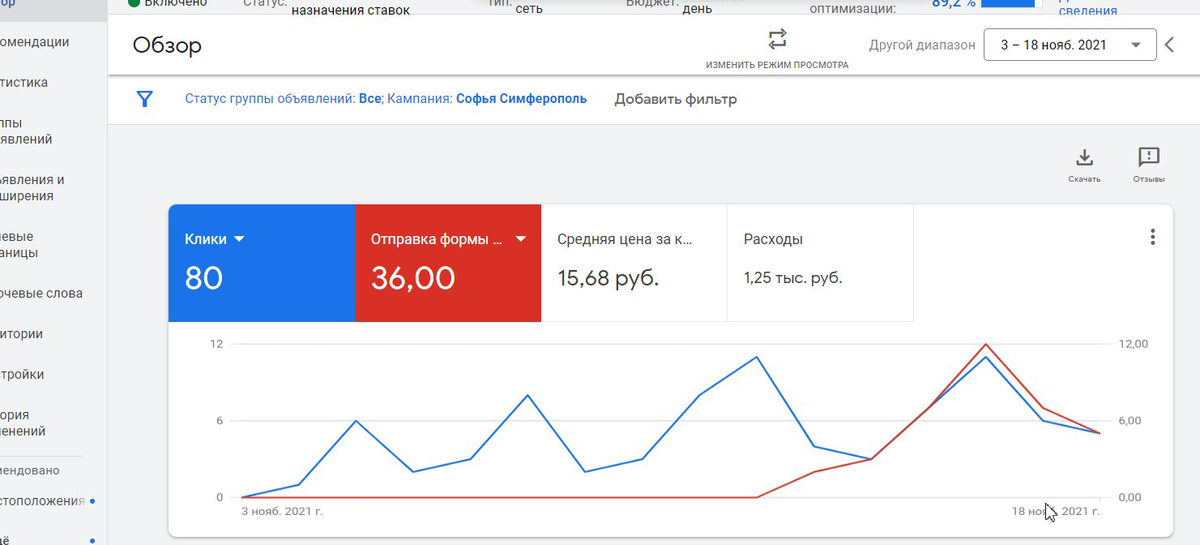Click the 3 нояб. 2021 г. axis label
1200x545 pixels.
coord(283,511)
